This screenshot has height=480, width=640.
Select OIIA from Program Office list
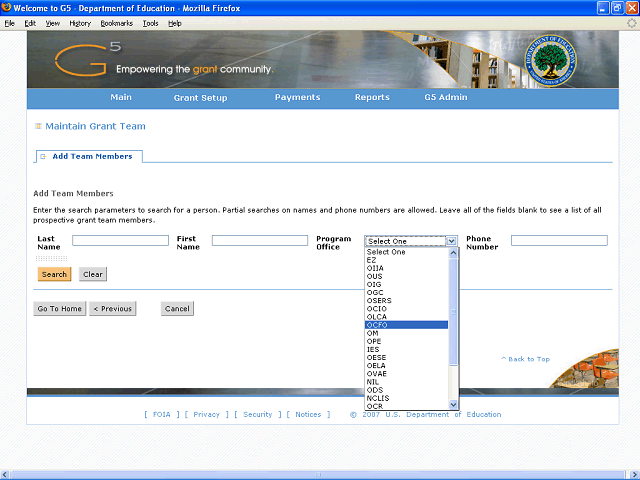point(407,268)
